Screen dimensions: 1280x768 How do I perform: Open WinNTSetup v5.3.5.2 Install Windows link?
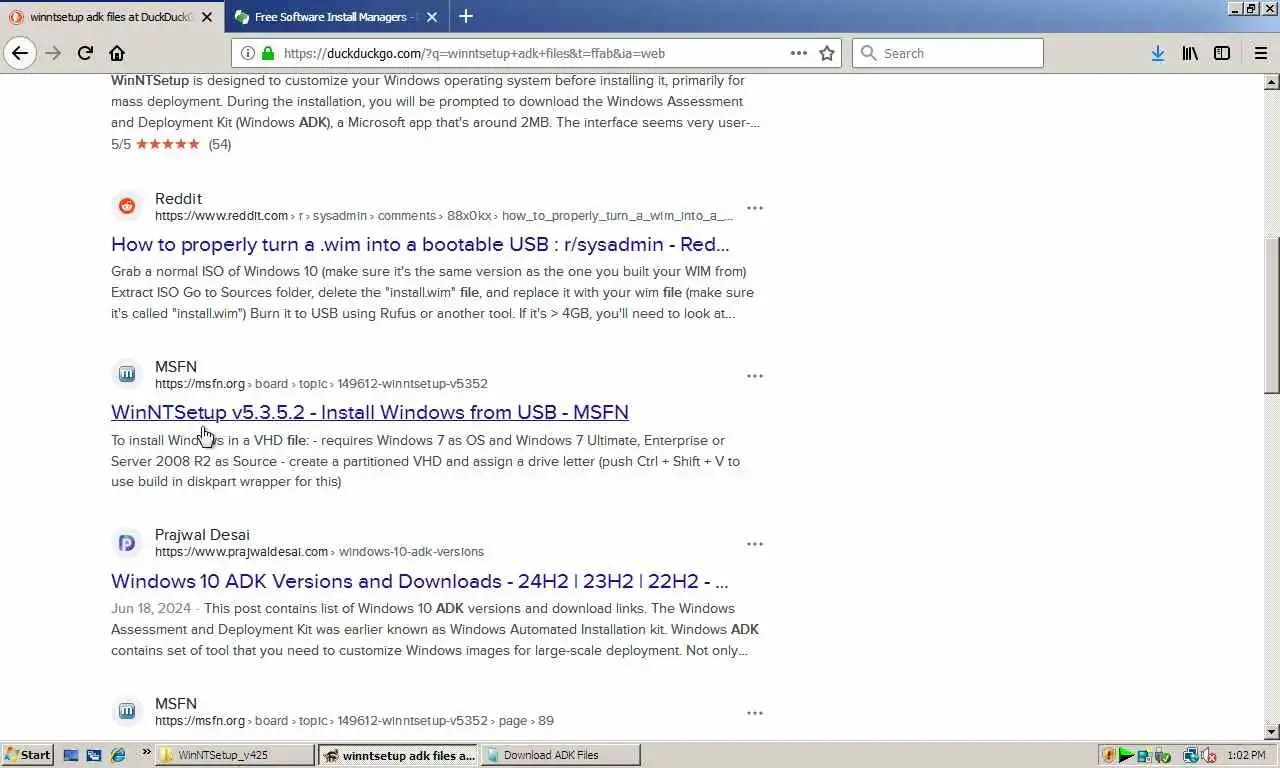[x=370, y=412]
